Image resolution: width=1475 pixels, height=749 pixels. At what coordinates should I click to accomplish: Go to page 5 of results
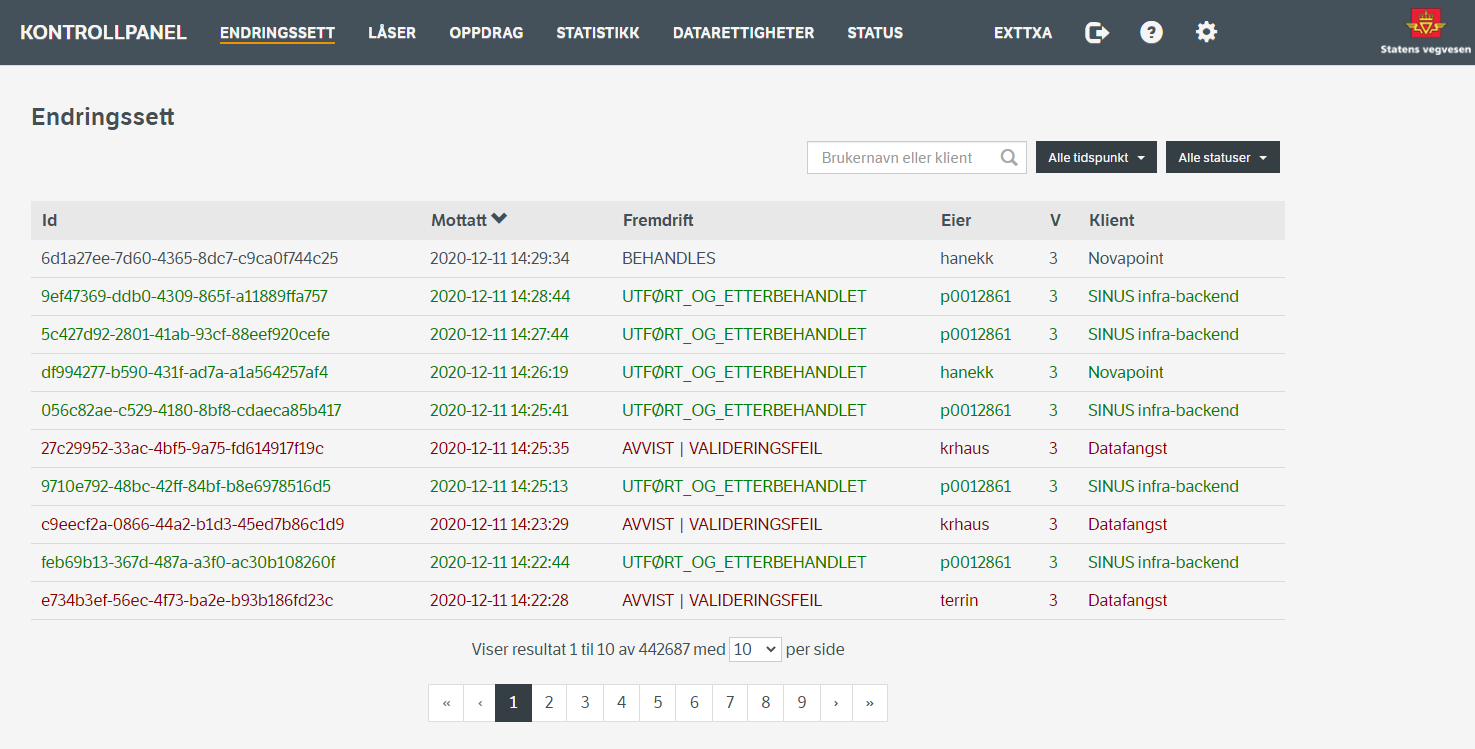[x=657, y=703]
